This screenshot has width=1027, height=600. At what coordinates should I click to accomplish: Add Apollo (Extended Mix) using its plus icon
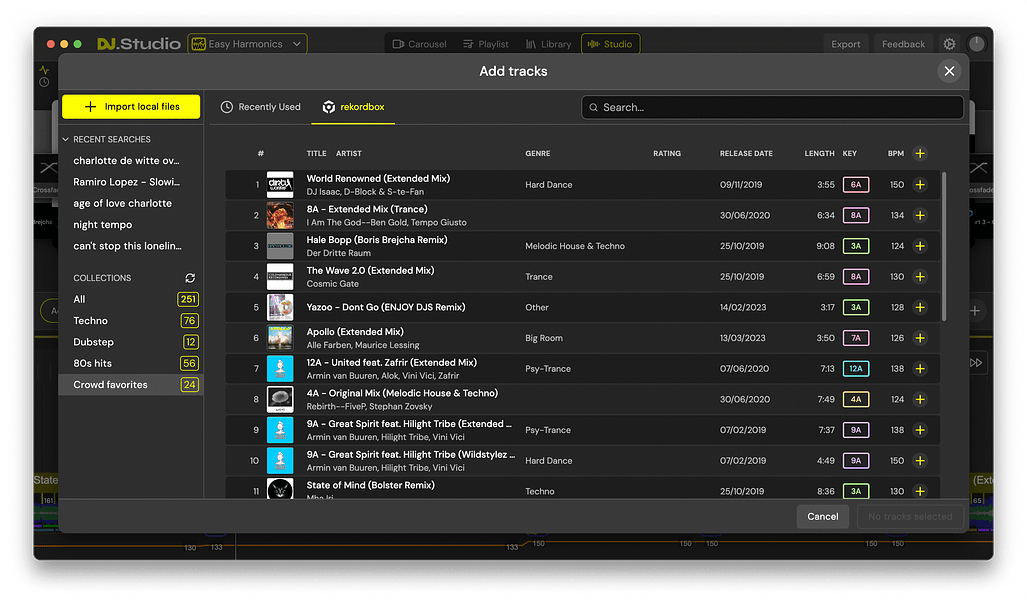coord(920,338)
